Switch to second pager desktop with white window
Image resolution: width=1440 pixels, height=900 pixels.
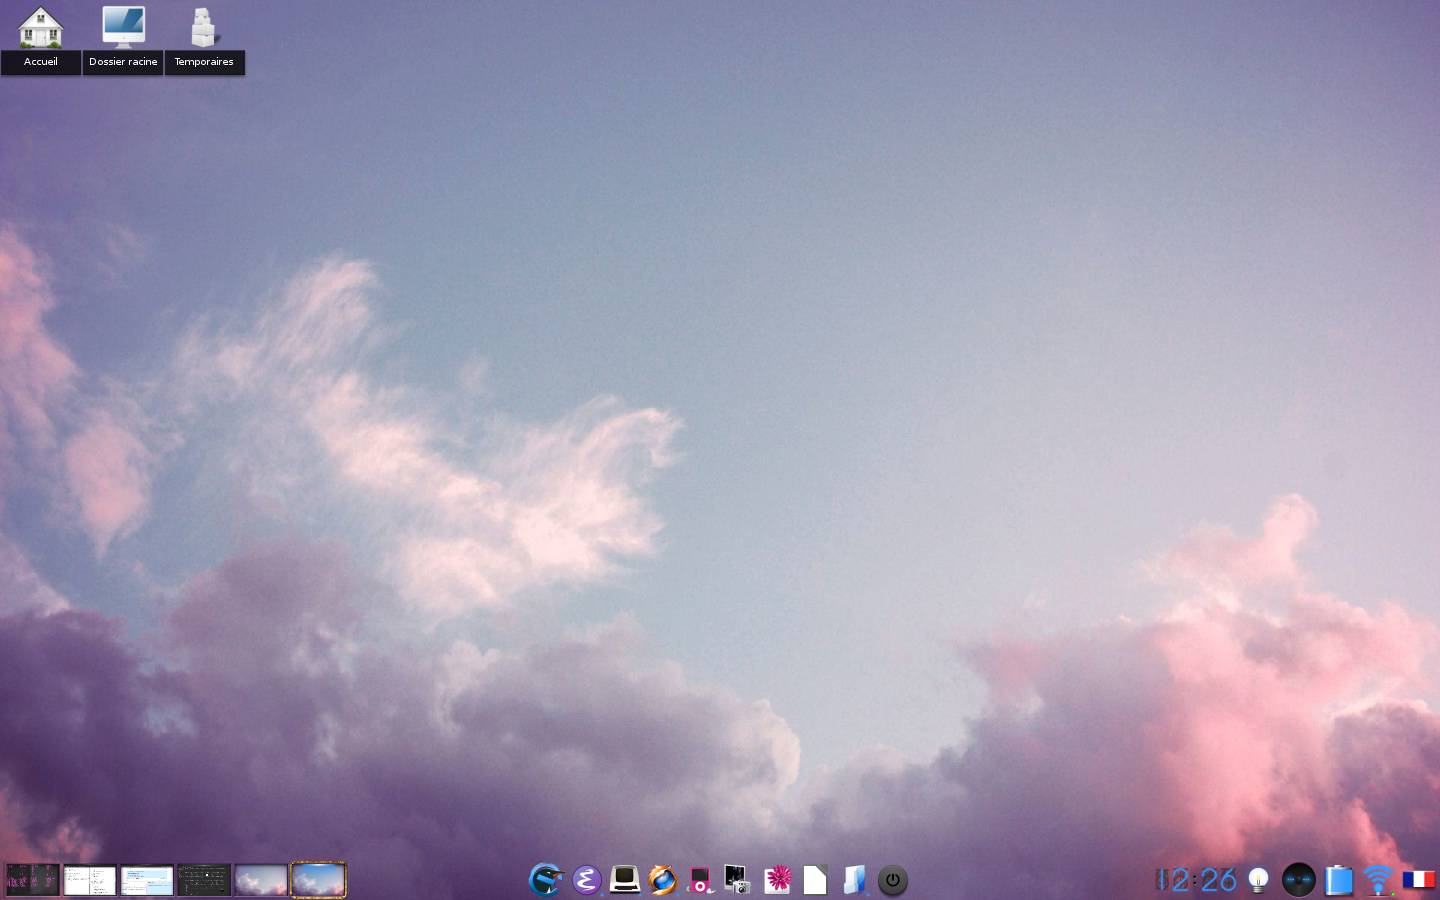coord(90,880)
